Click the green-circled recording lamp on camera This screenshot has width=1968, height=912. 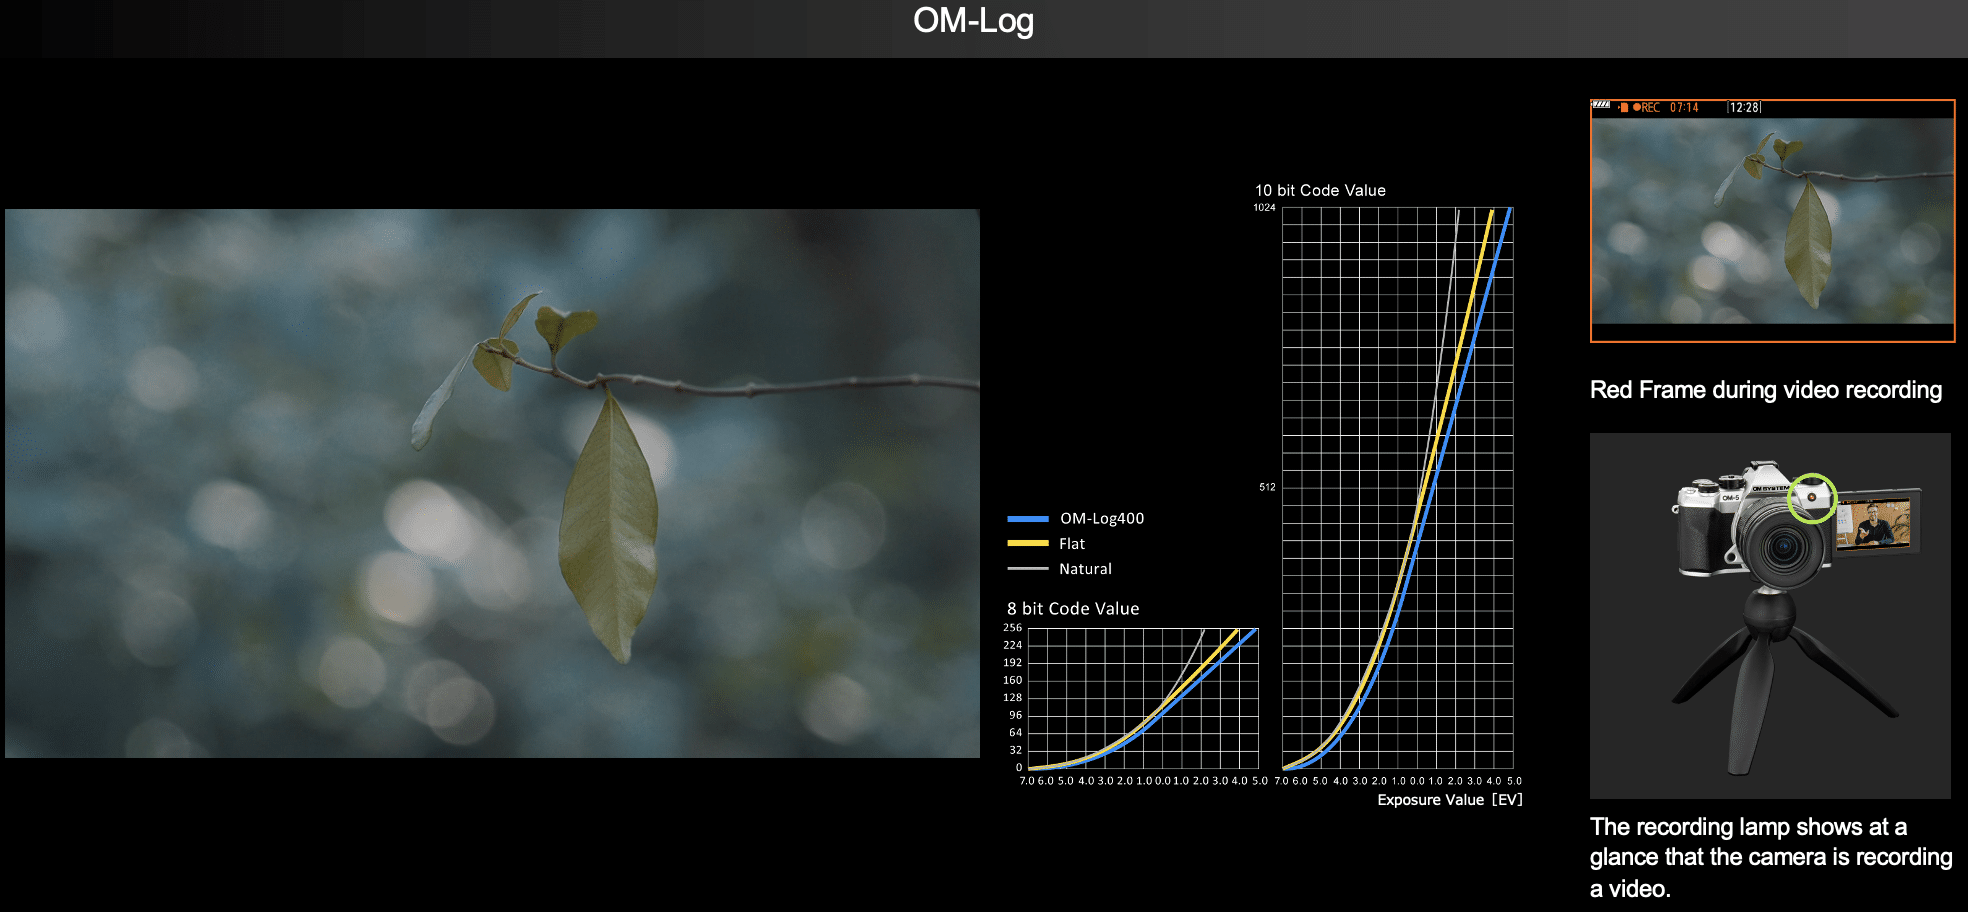coord(1811,497)
